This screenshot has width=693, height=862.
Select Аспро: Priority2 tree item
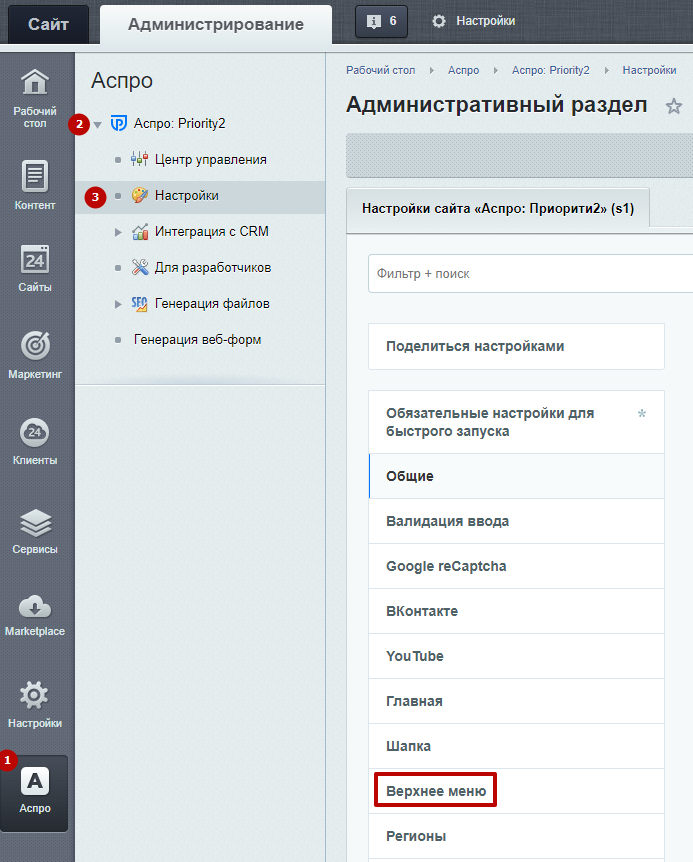pos(179,123)
